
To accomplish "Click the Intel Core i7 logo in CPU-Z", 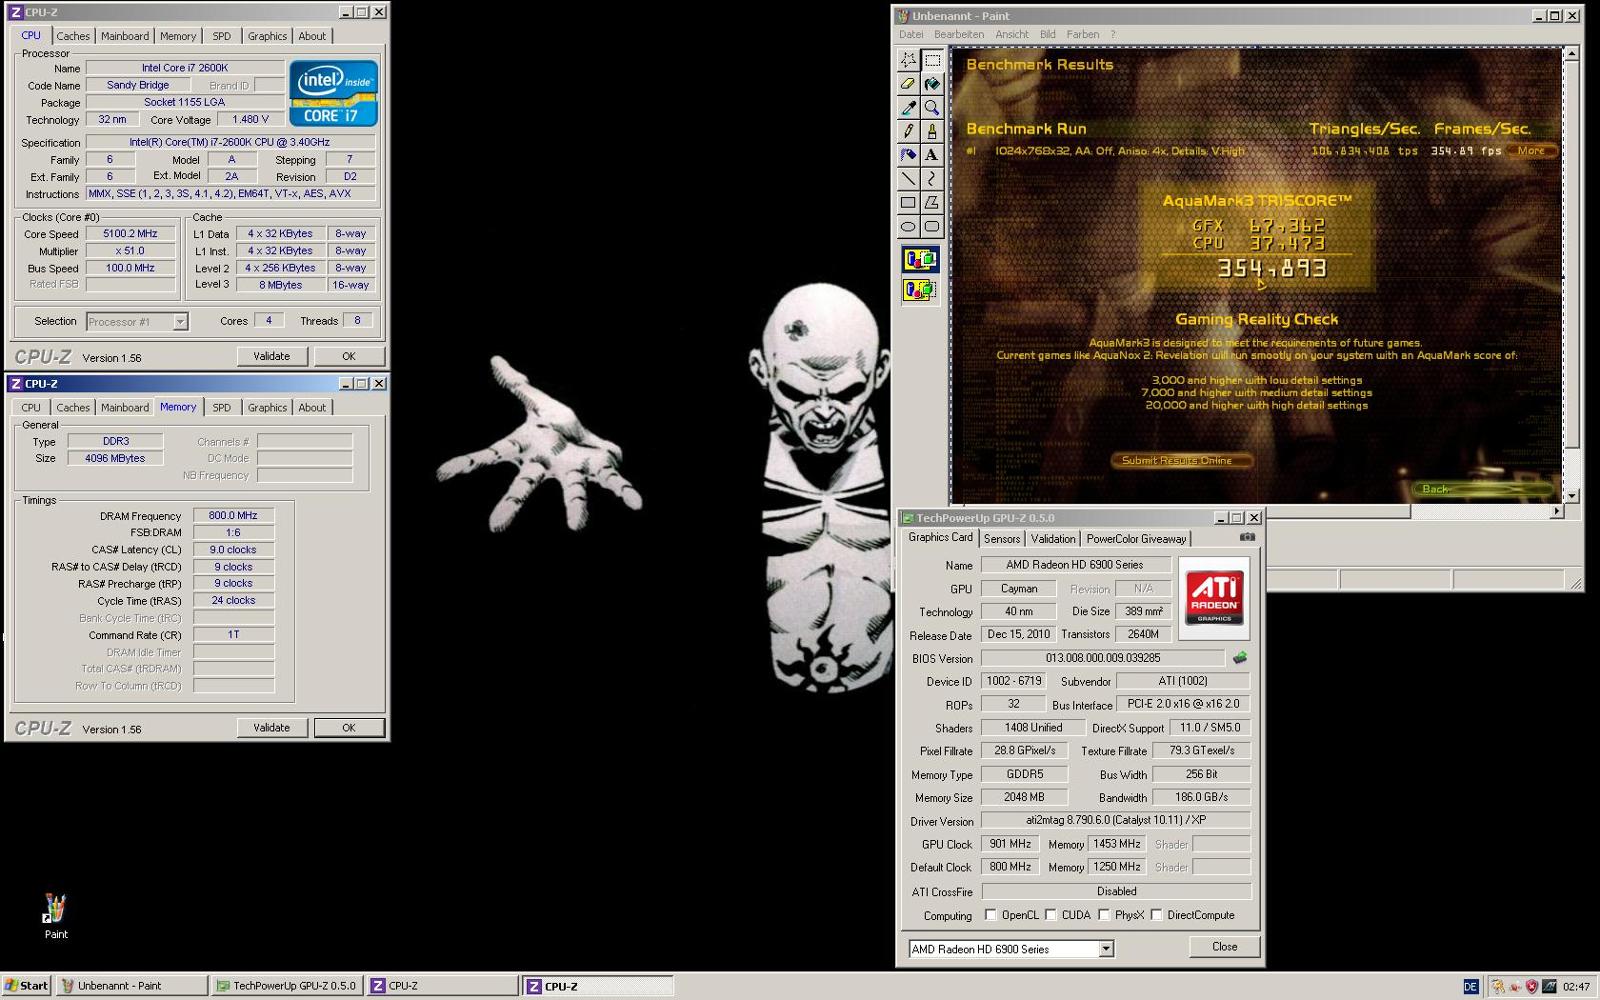I will [x=334, y=93].
